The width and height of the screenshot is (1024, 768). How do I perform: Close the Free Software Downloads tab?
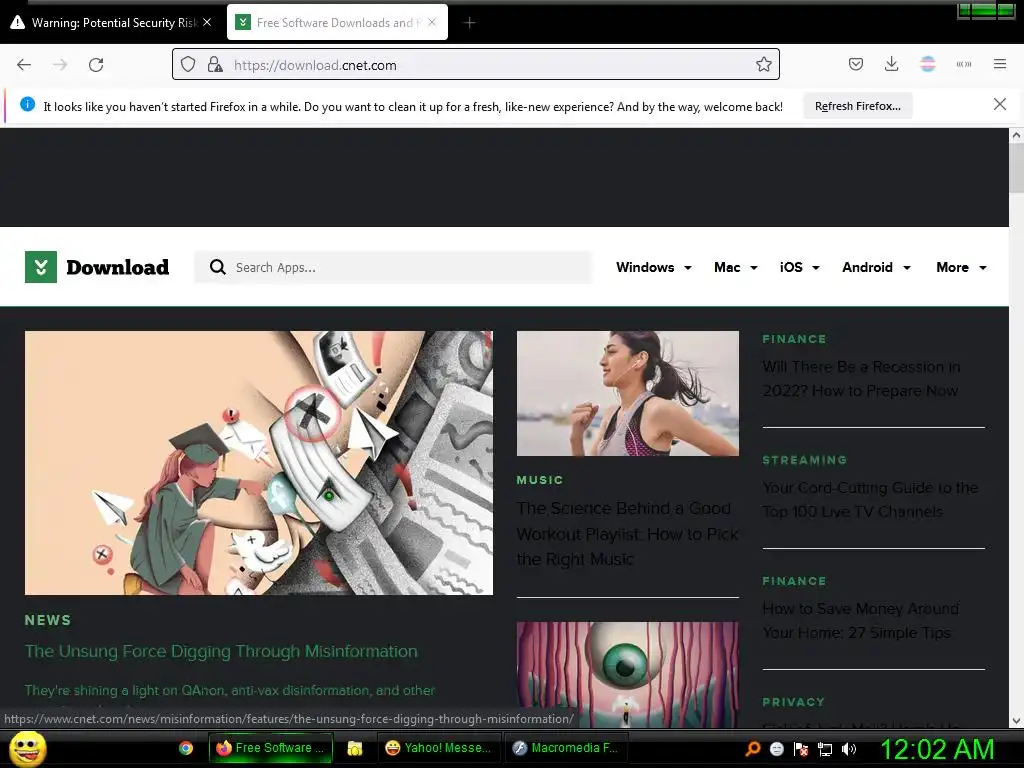pyautogui.click(x=432, y=22)
